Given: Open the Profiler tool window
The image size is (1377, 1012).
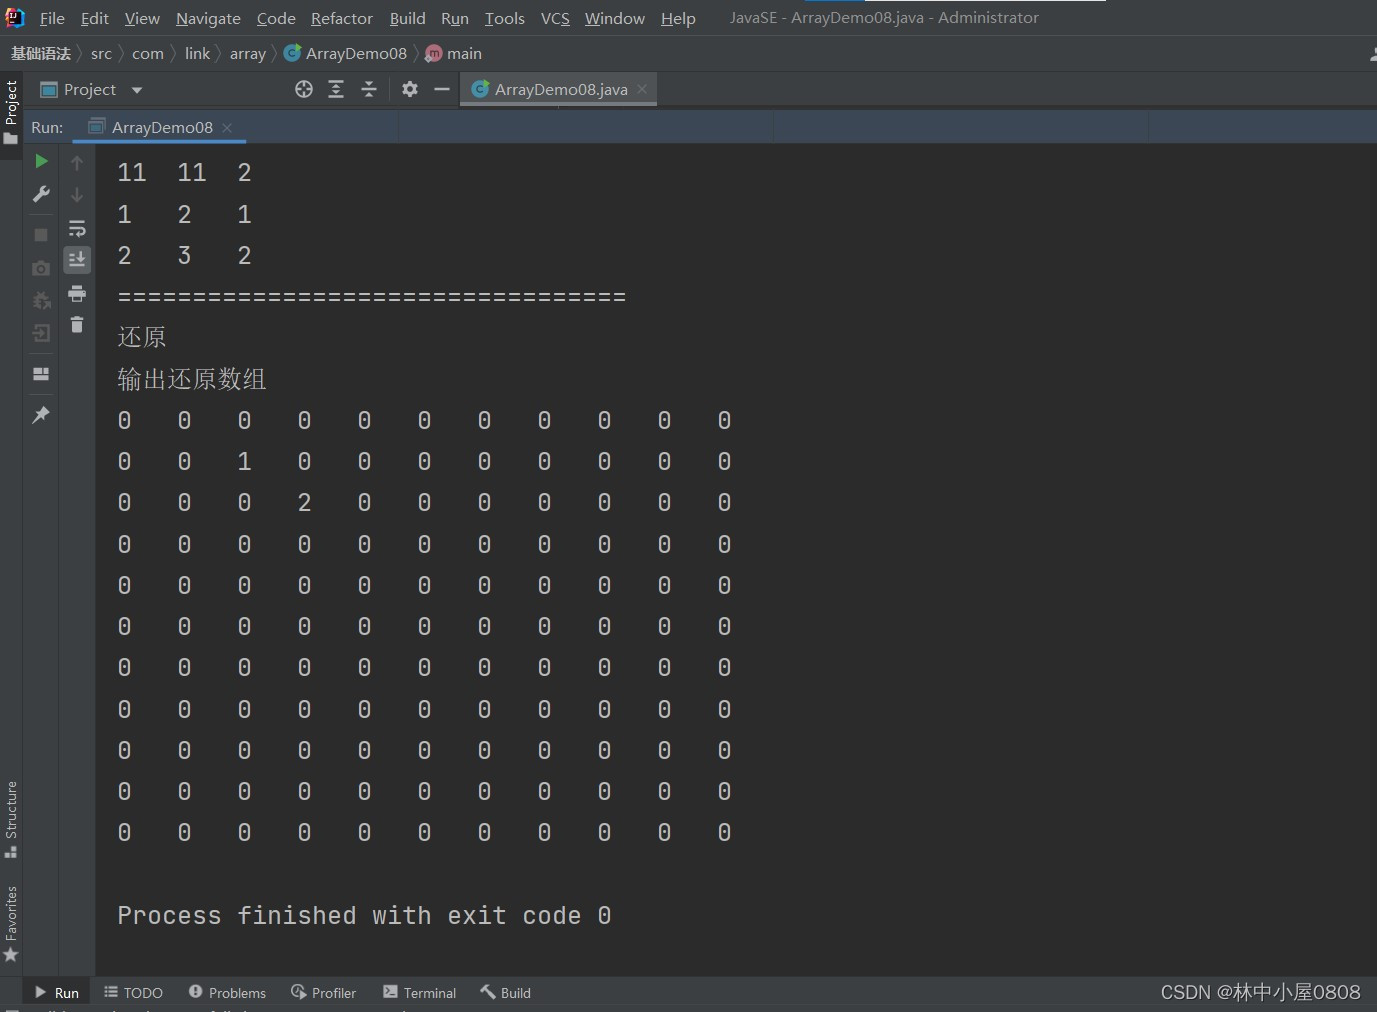Looking at the screenshot, I should pos(323,992).
